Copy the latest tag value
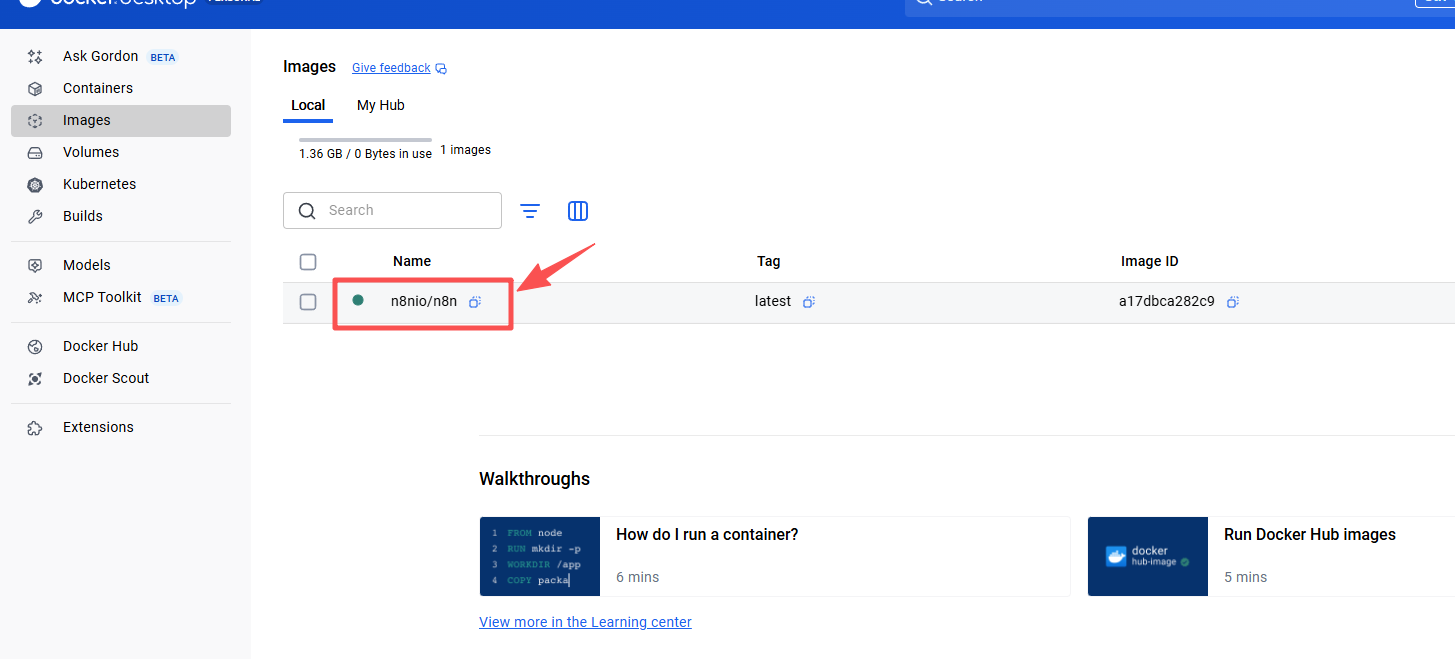The height and width of the screenshot is (659, 1455). pos(809,302)
